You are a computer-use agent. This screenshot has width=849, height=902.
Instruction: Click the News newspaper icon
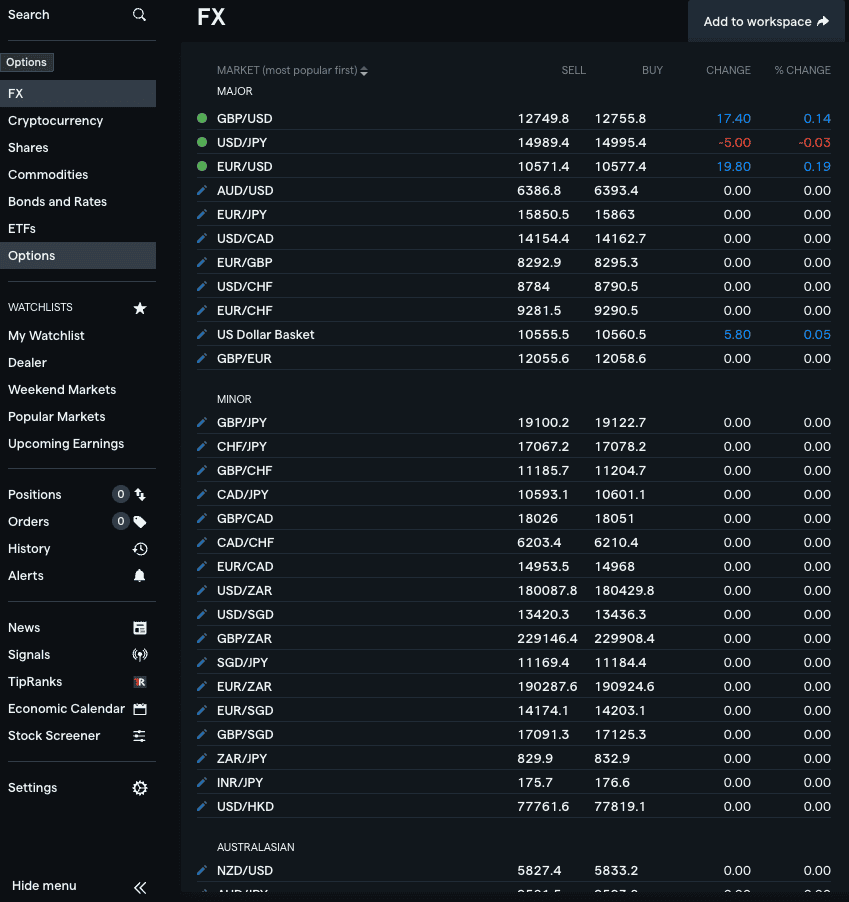140,628
